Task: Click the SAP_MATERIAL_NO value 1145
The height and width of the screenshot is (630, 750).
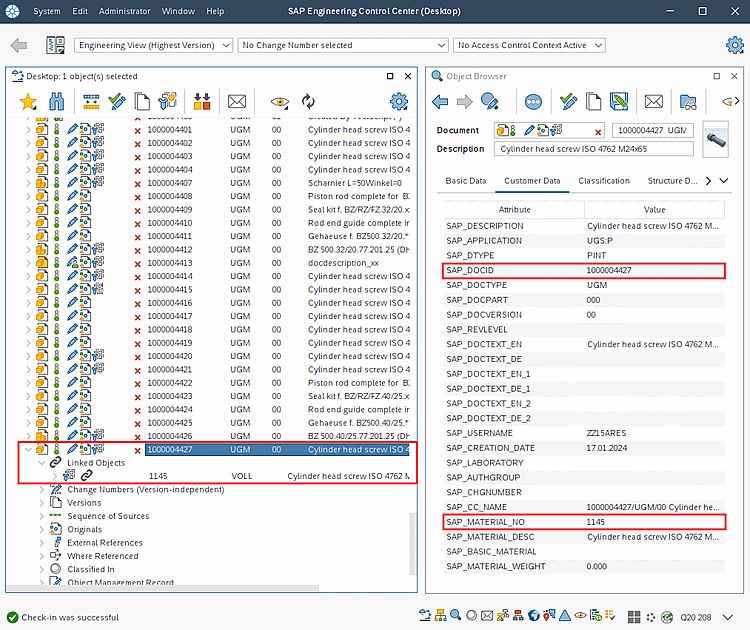Action: click(x=596, y=522)
